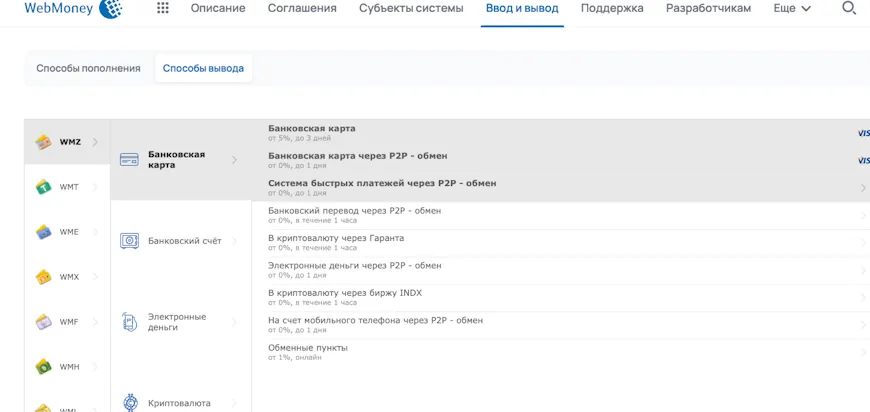This screenshot has height=412, width=870.
Task: Expand the WMT chevron arrow
Action: [x=95, y=187]
